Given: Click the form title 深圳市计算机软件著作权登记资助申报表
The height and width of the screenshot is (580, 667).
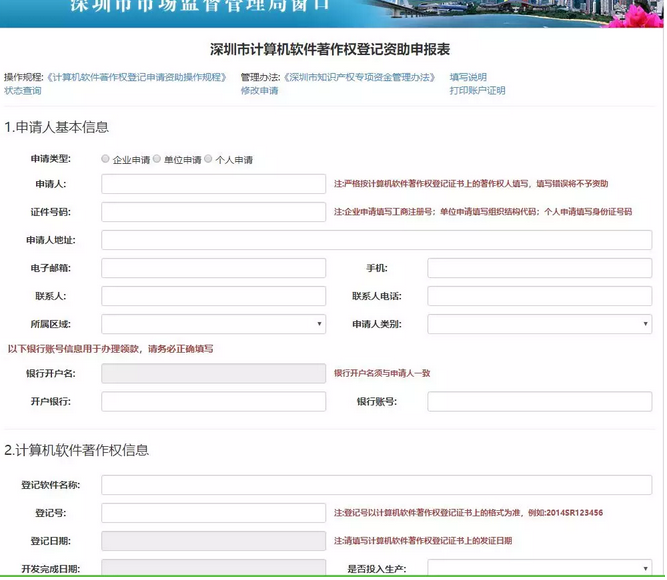Looking at the screenshot, I should pyautogui.click(x=330, y=49).
